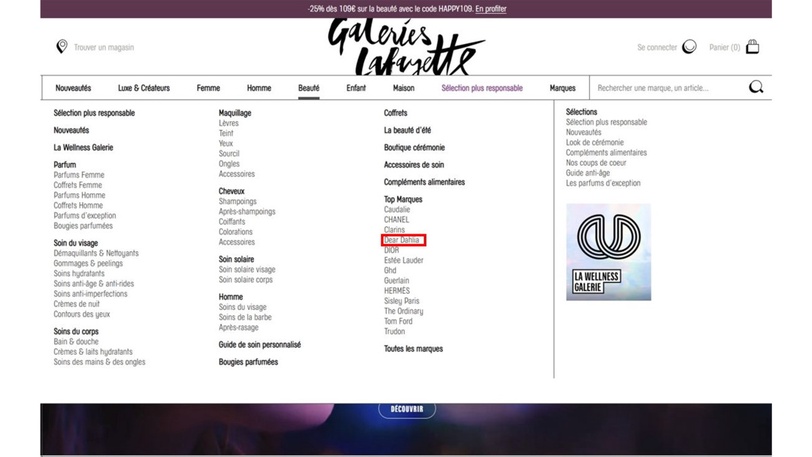The height and width of the screenshot is (457, 812).
Task: Click the Panier (0) link
Action: (724, 47)
